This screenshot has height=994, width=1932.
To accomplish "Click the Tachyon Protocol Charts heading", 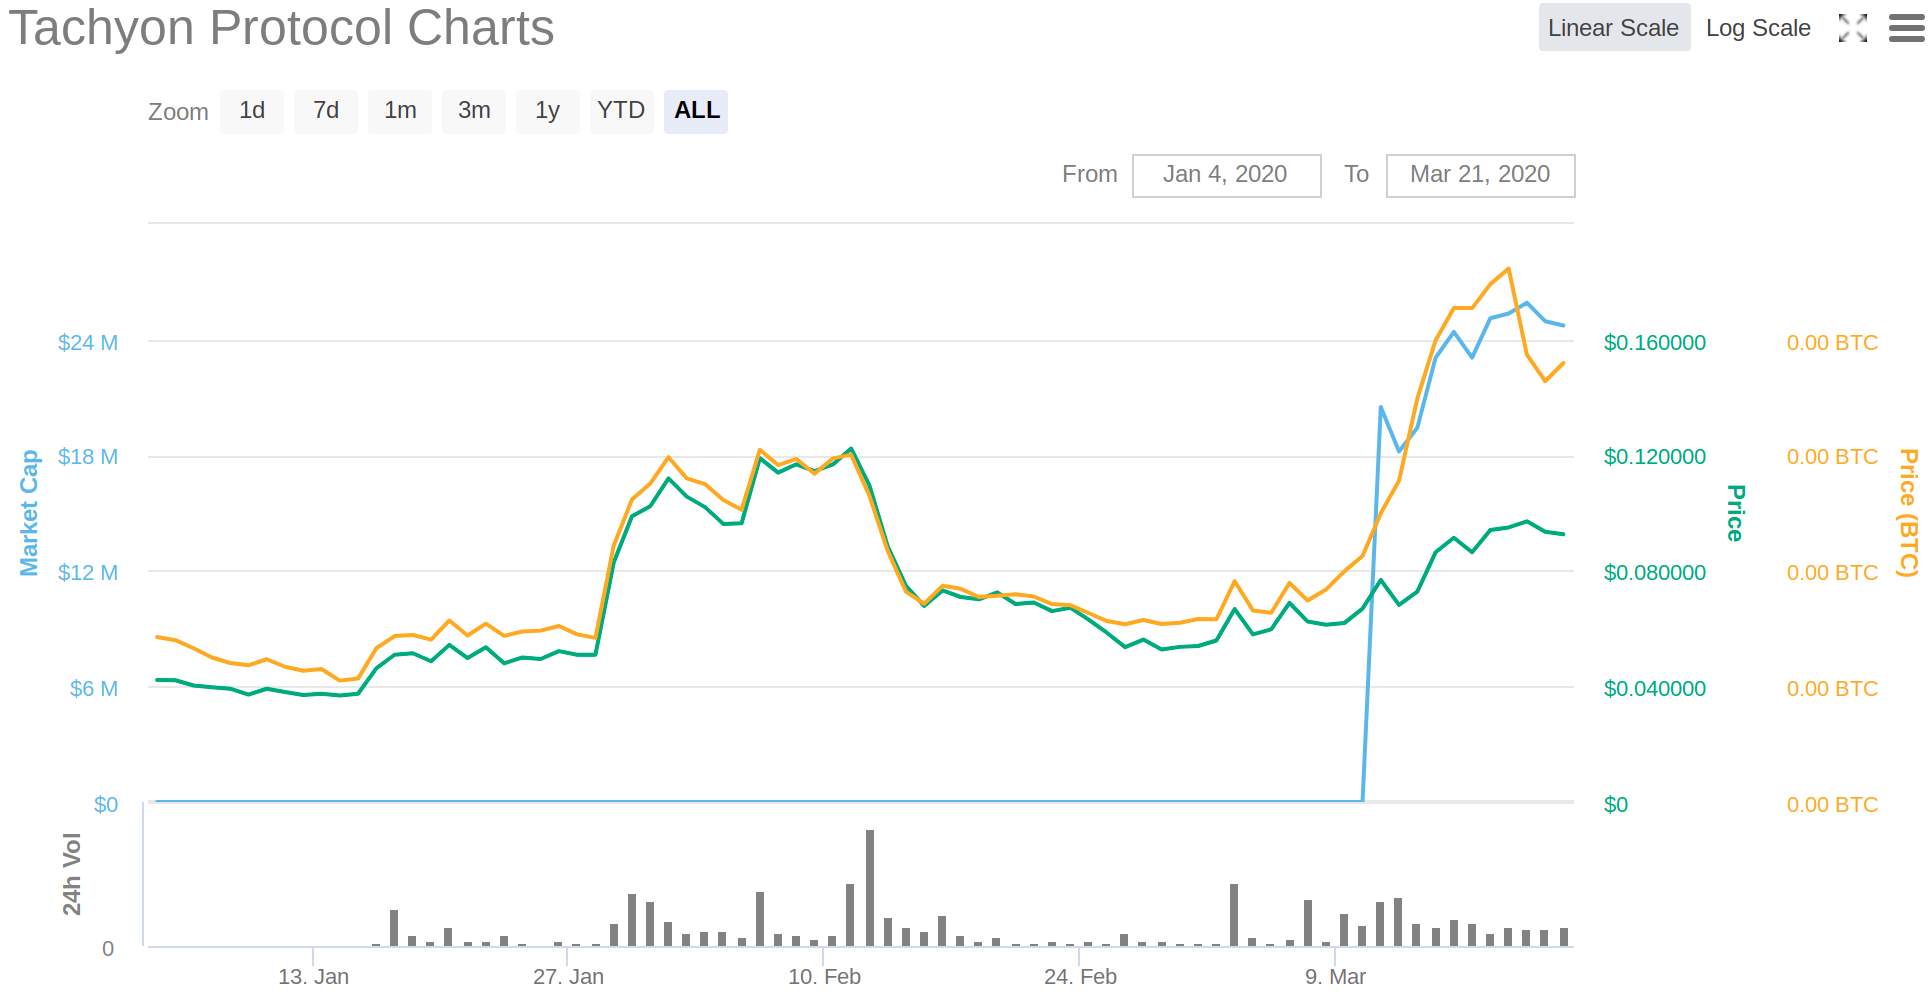I will (282, 28).
